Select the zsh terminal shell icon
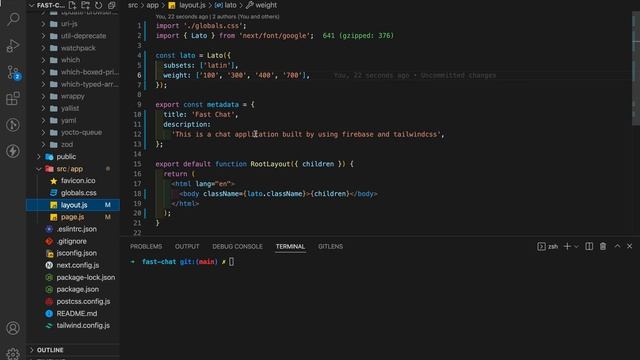 click(x=547, y=246)
